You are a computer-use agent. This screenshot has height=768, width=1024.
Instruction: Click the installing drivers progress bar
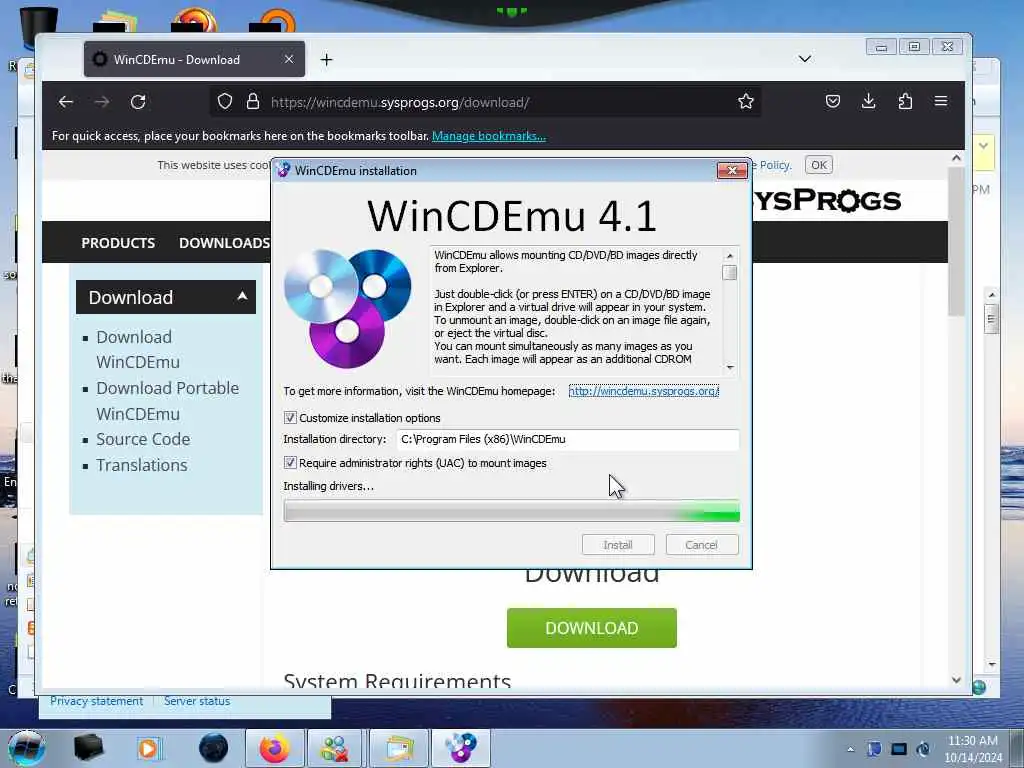click(x=511, y=511)
